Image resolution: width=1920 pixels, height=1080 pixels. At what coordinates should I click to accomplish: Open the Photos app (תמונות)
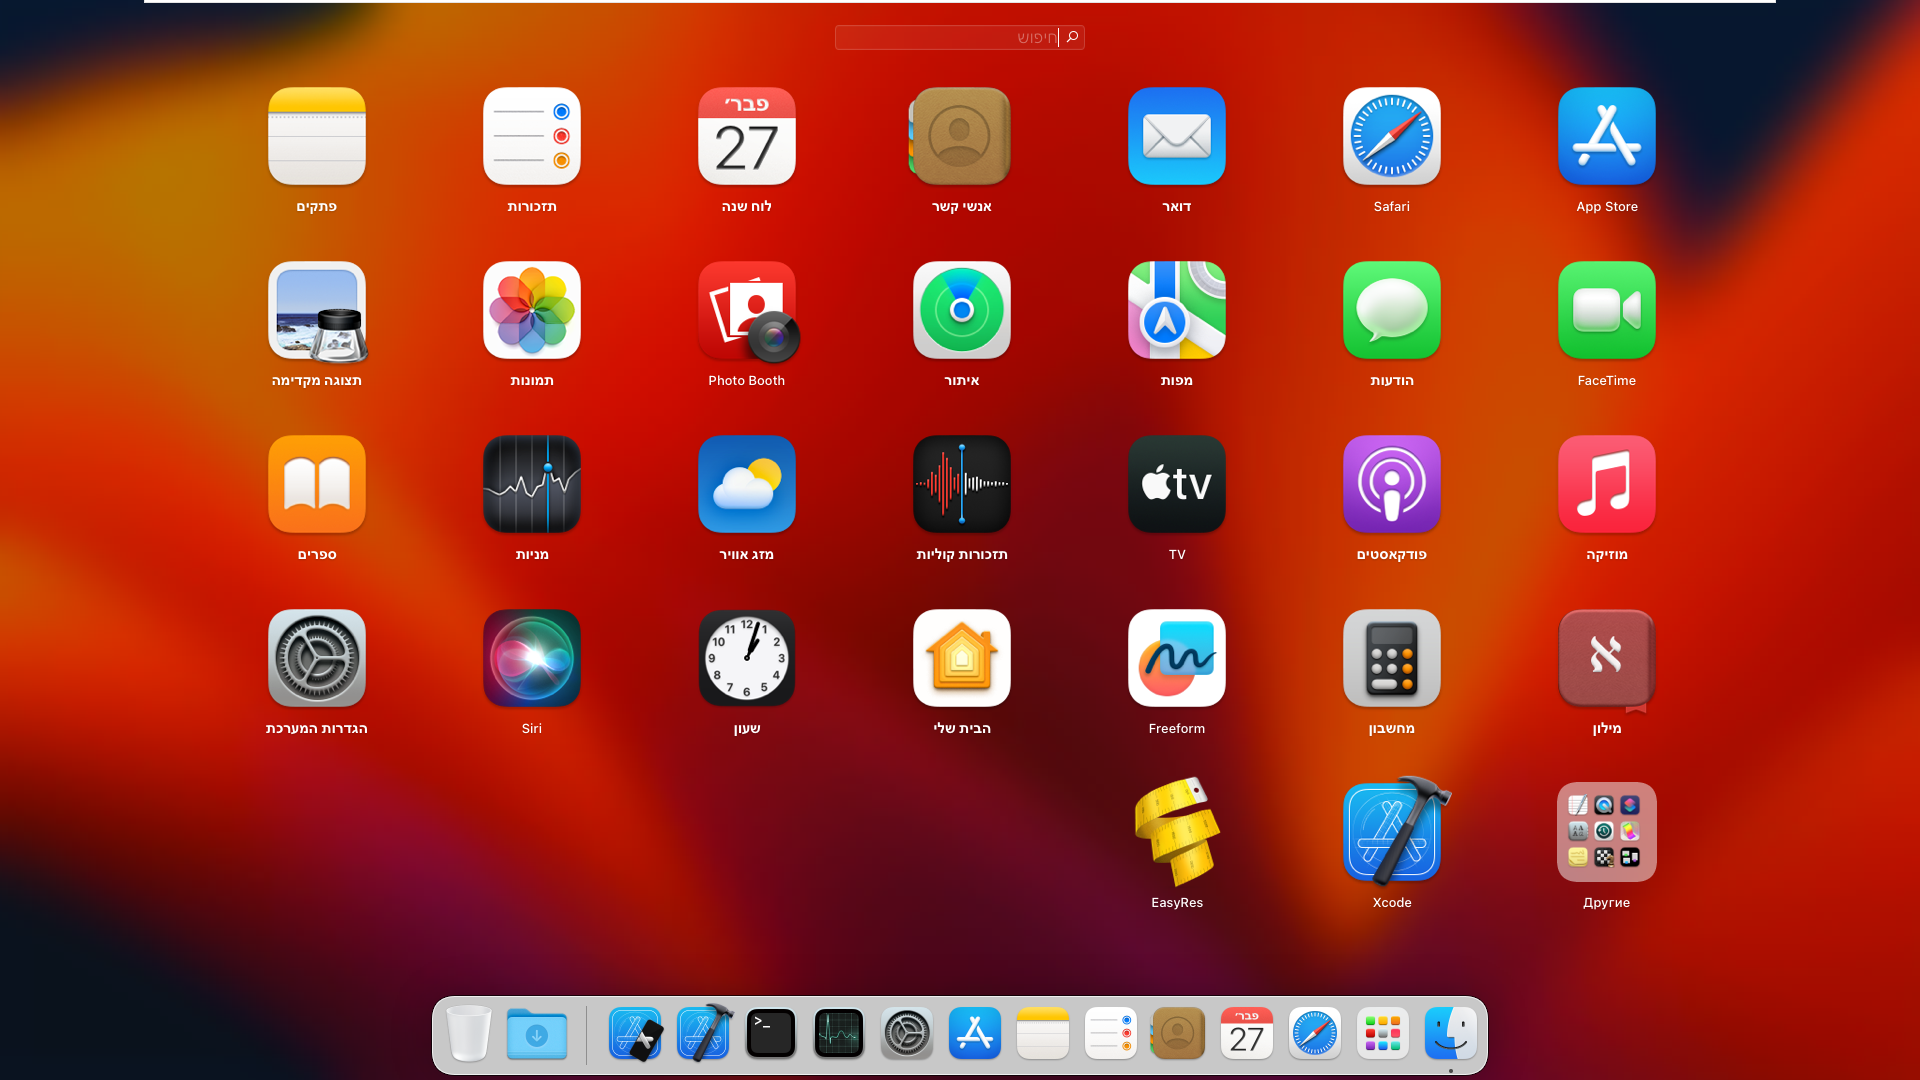[x=532, y=310]
